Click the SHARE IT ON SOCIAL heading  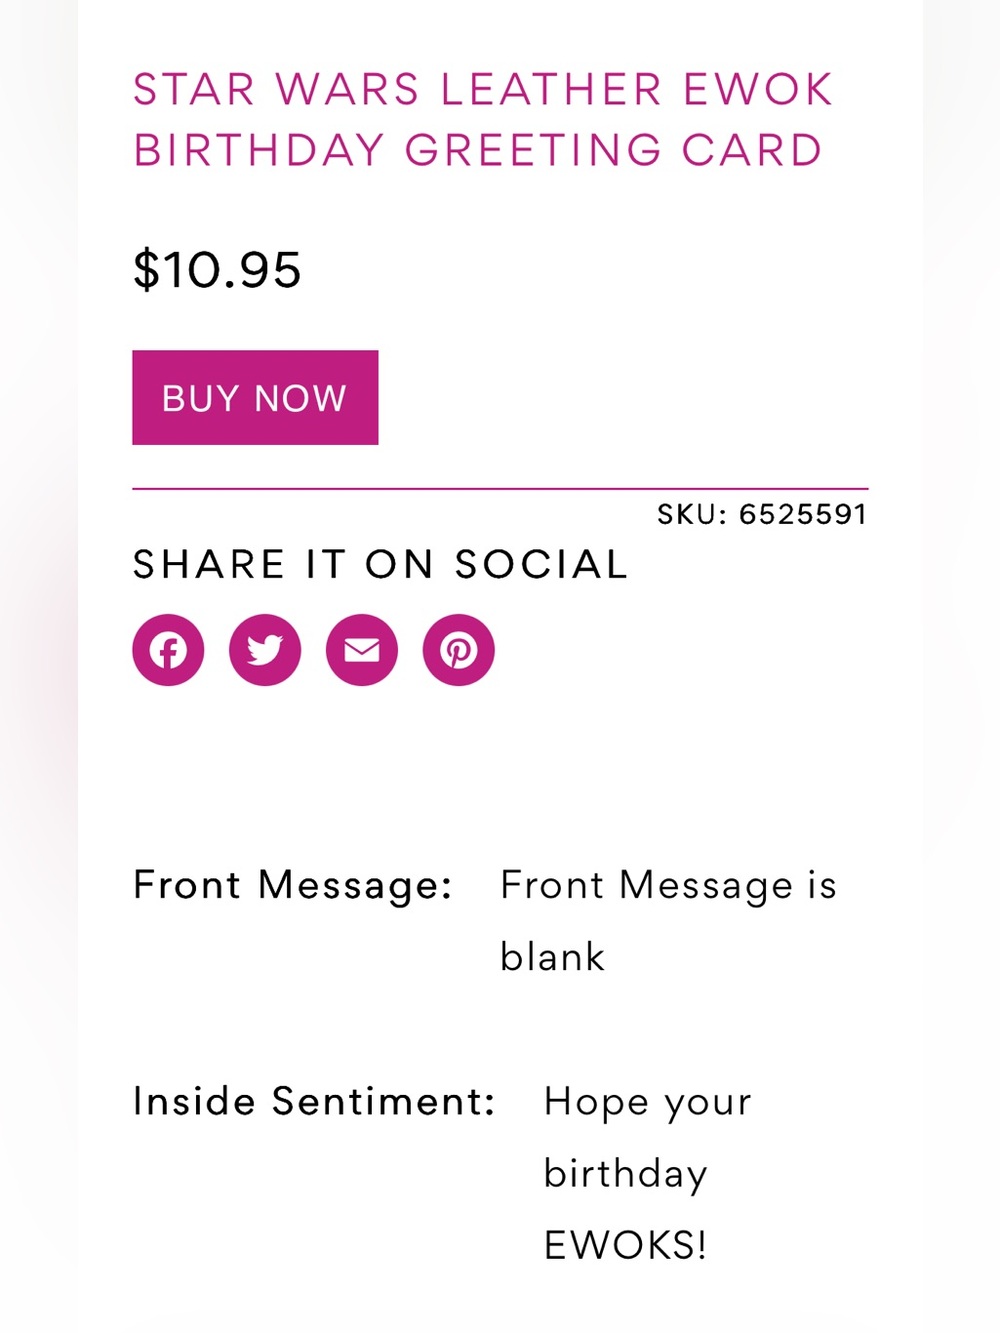pos(380,564)
